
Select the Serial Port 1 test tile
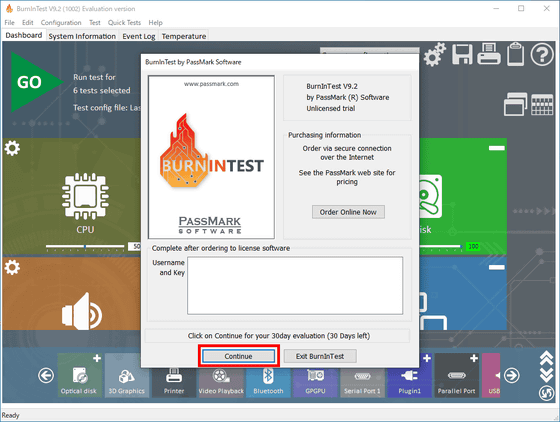coord(362,382)
